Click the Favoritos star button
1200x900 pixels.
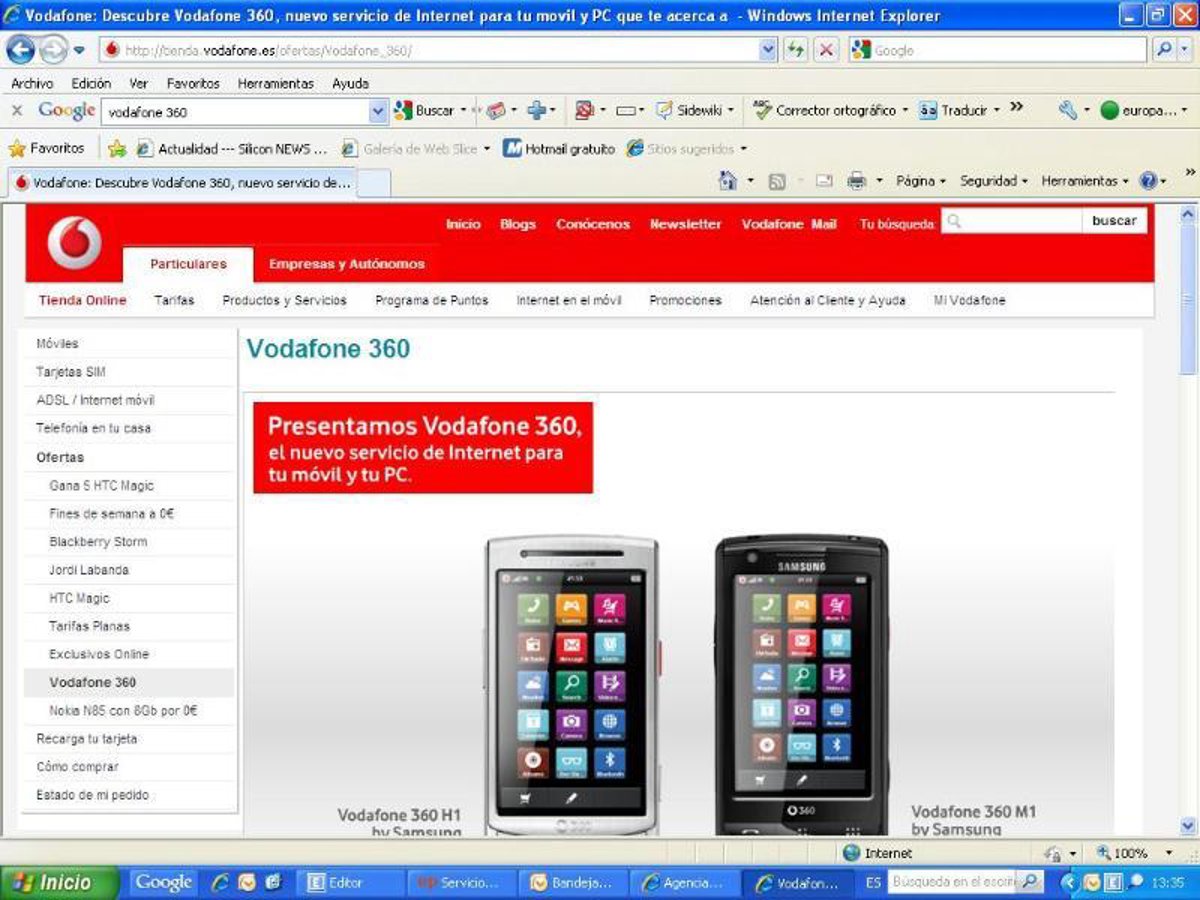(x=46, y=148)
